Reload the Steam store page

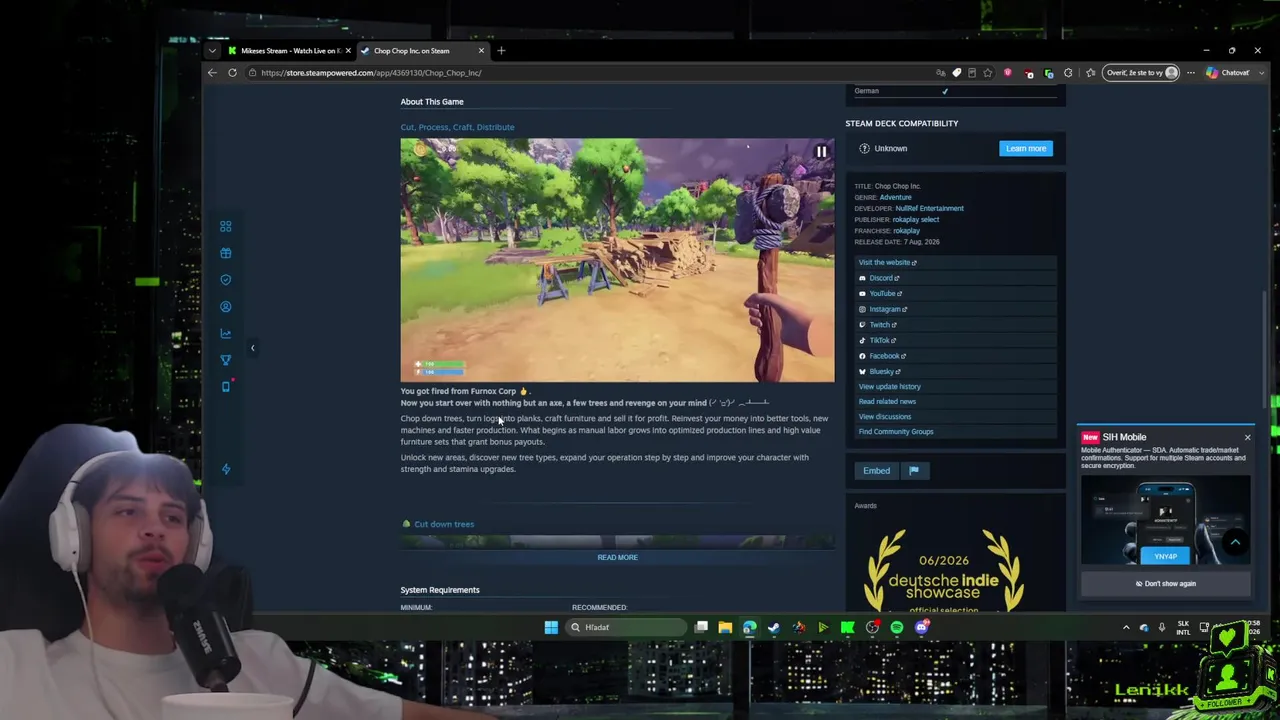click(x=232, y=73)
